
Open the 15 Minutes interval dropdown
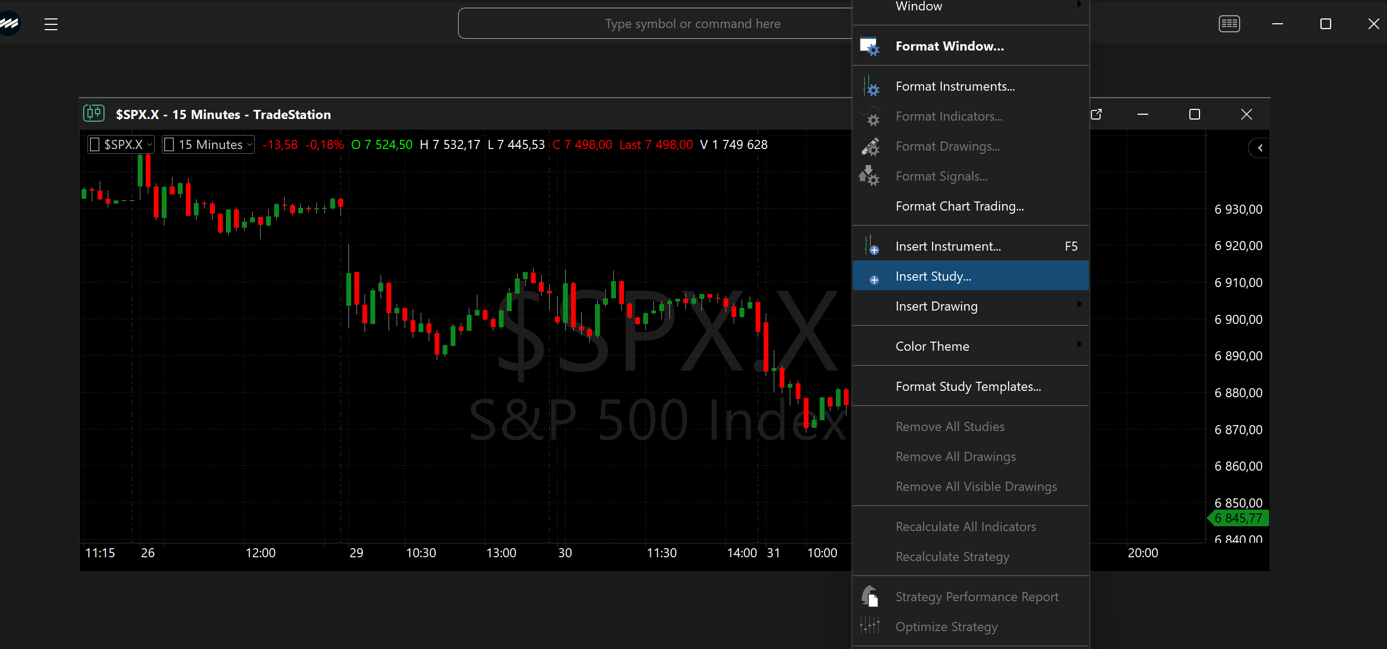pos(208,144)
